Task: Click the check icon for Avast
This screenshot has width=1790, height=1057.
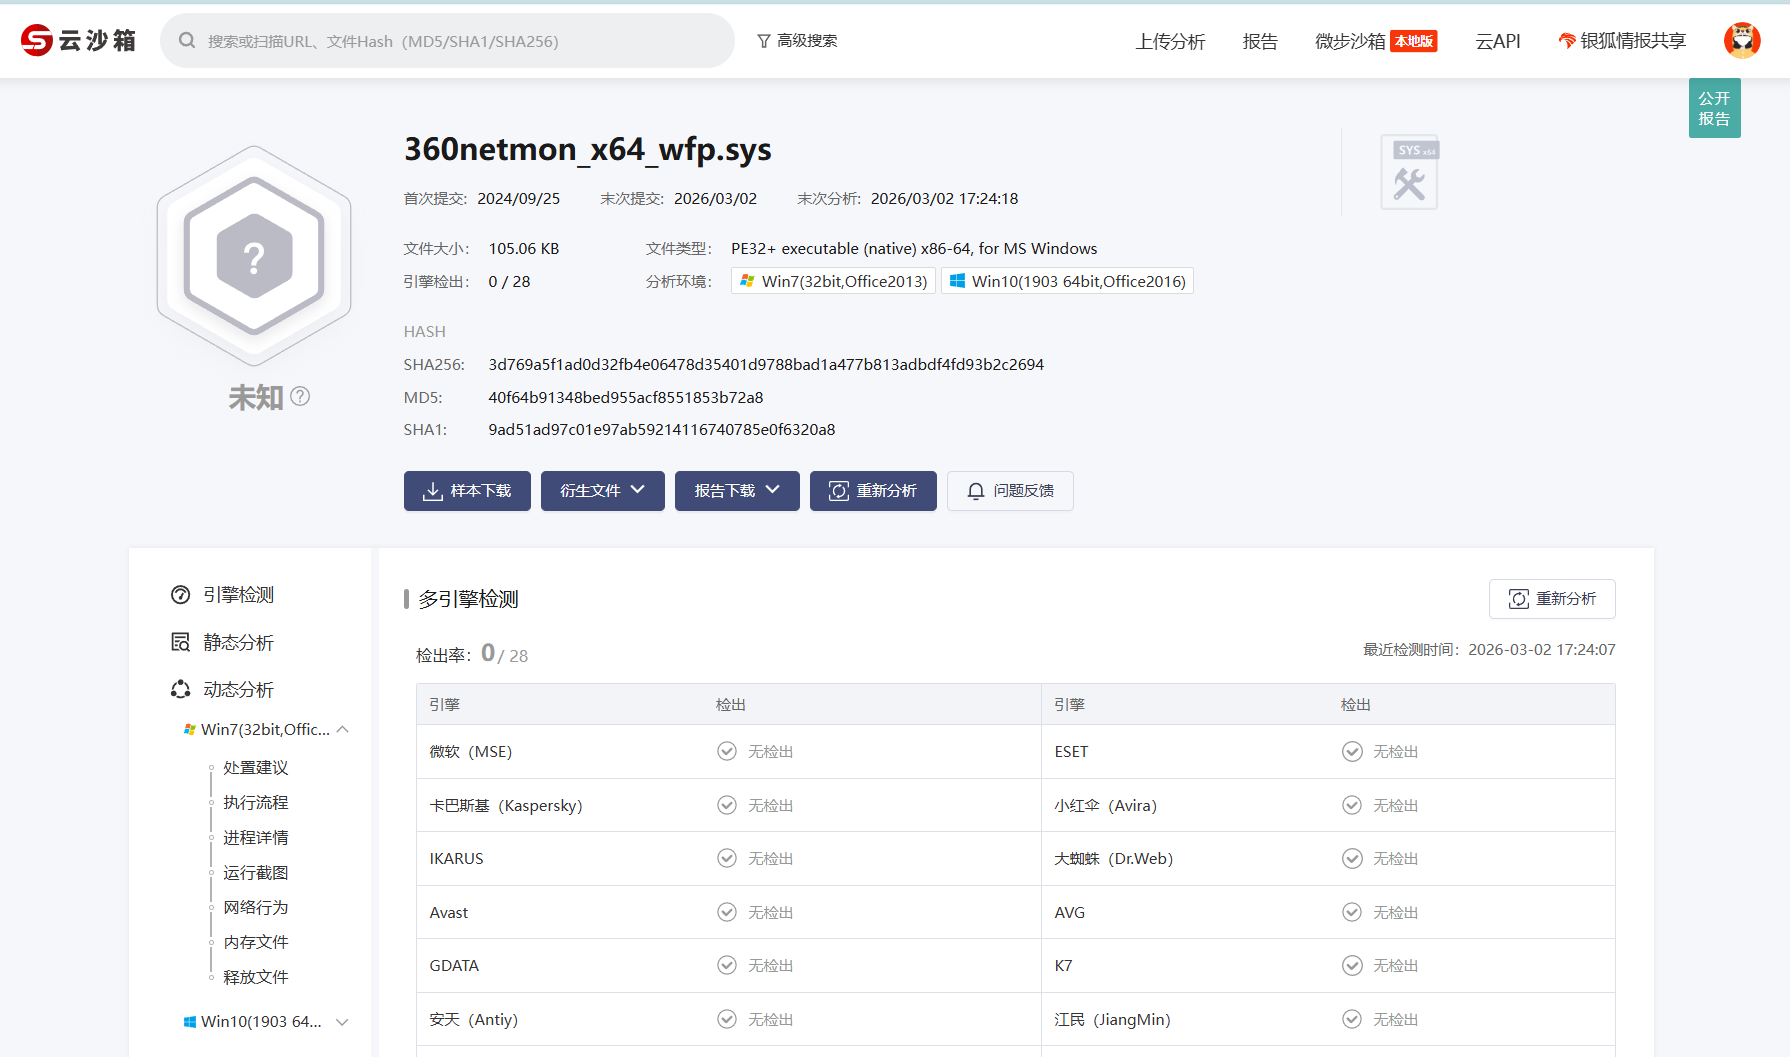Action: coord(727,912)
